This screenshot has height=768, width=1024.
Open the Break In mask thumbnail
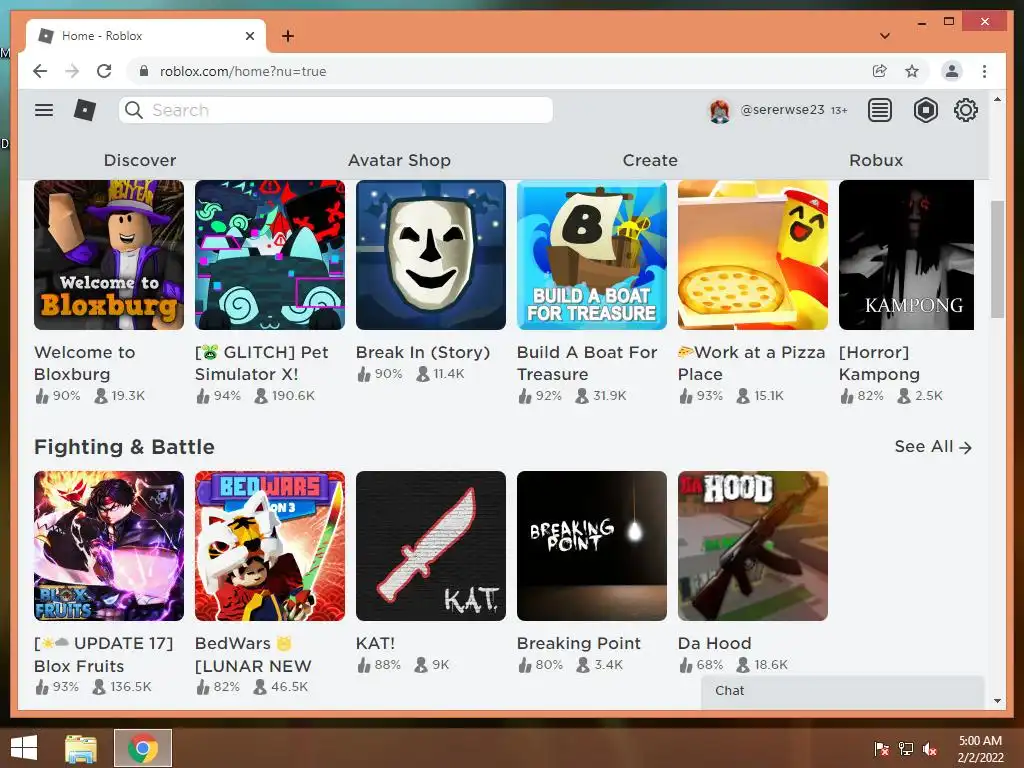click(431, 255)
